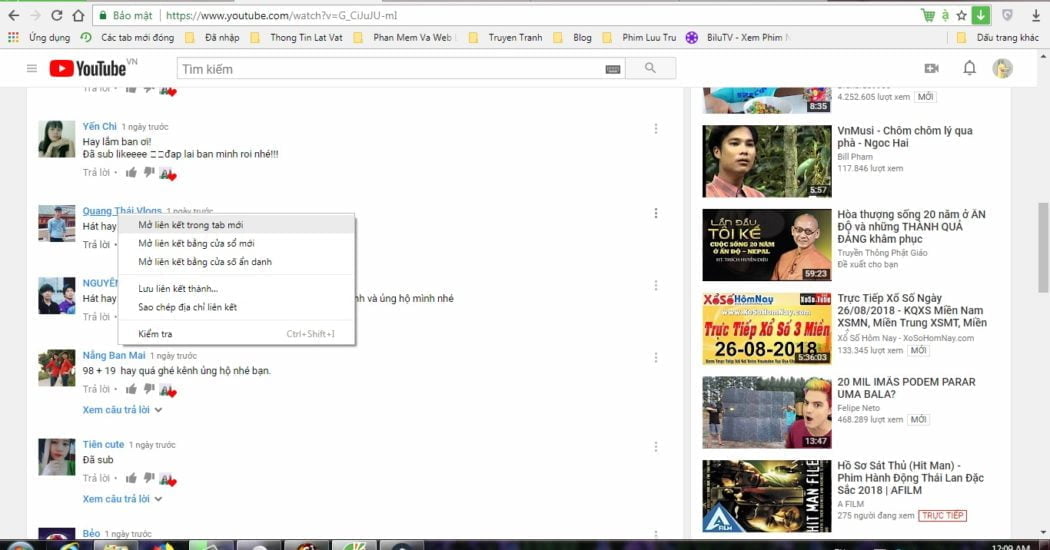
Task: Open Phan Mem Va Web bookmarks folder
Action: 405,38
